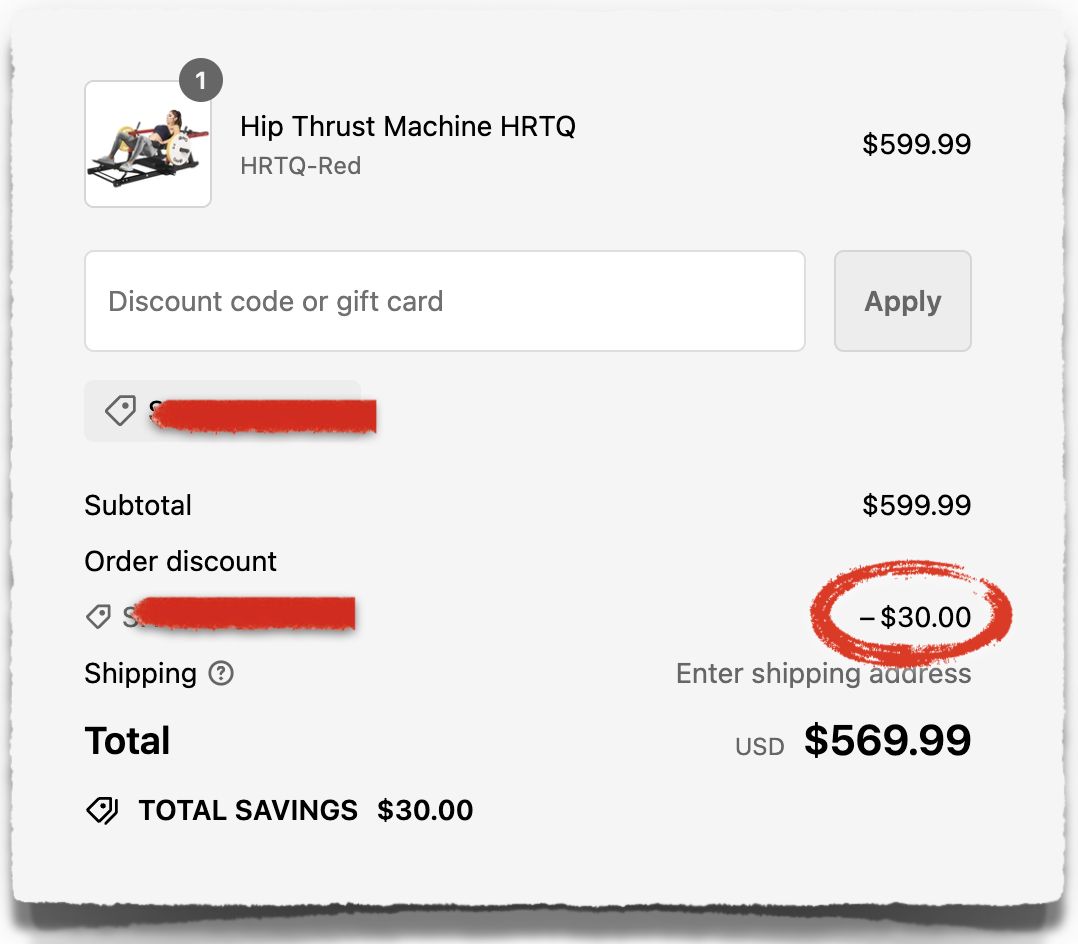The image size is (1078, 944).
Task: Click the $569.99 total amount
Action: coord(887,740)
